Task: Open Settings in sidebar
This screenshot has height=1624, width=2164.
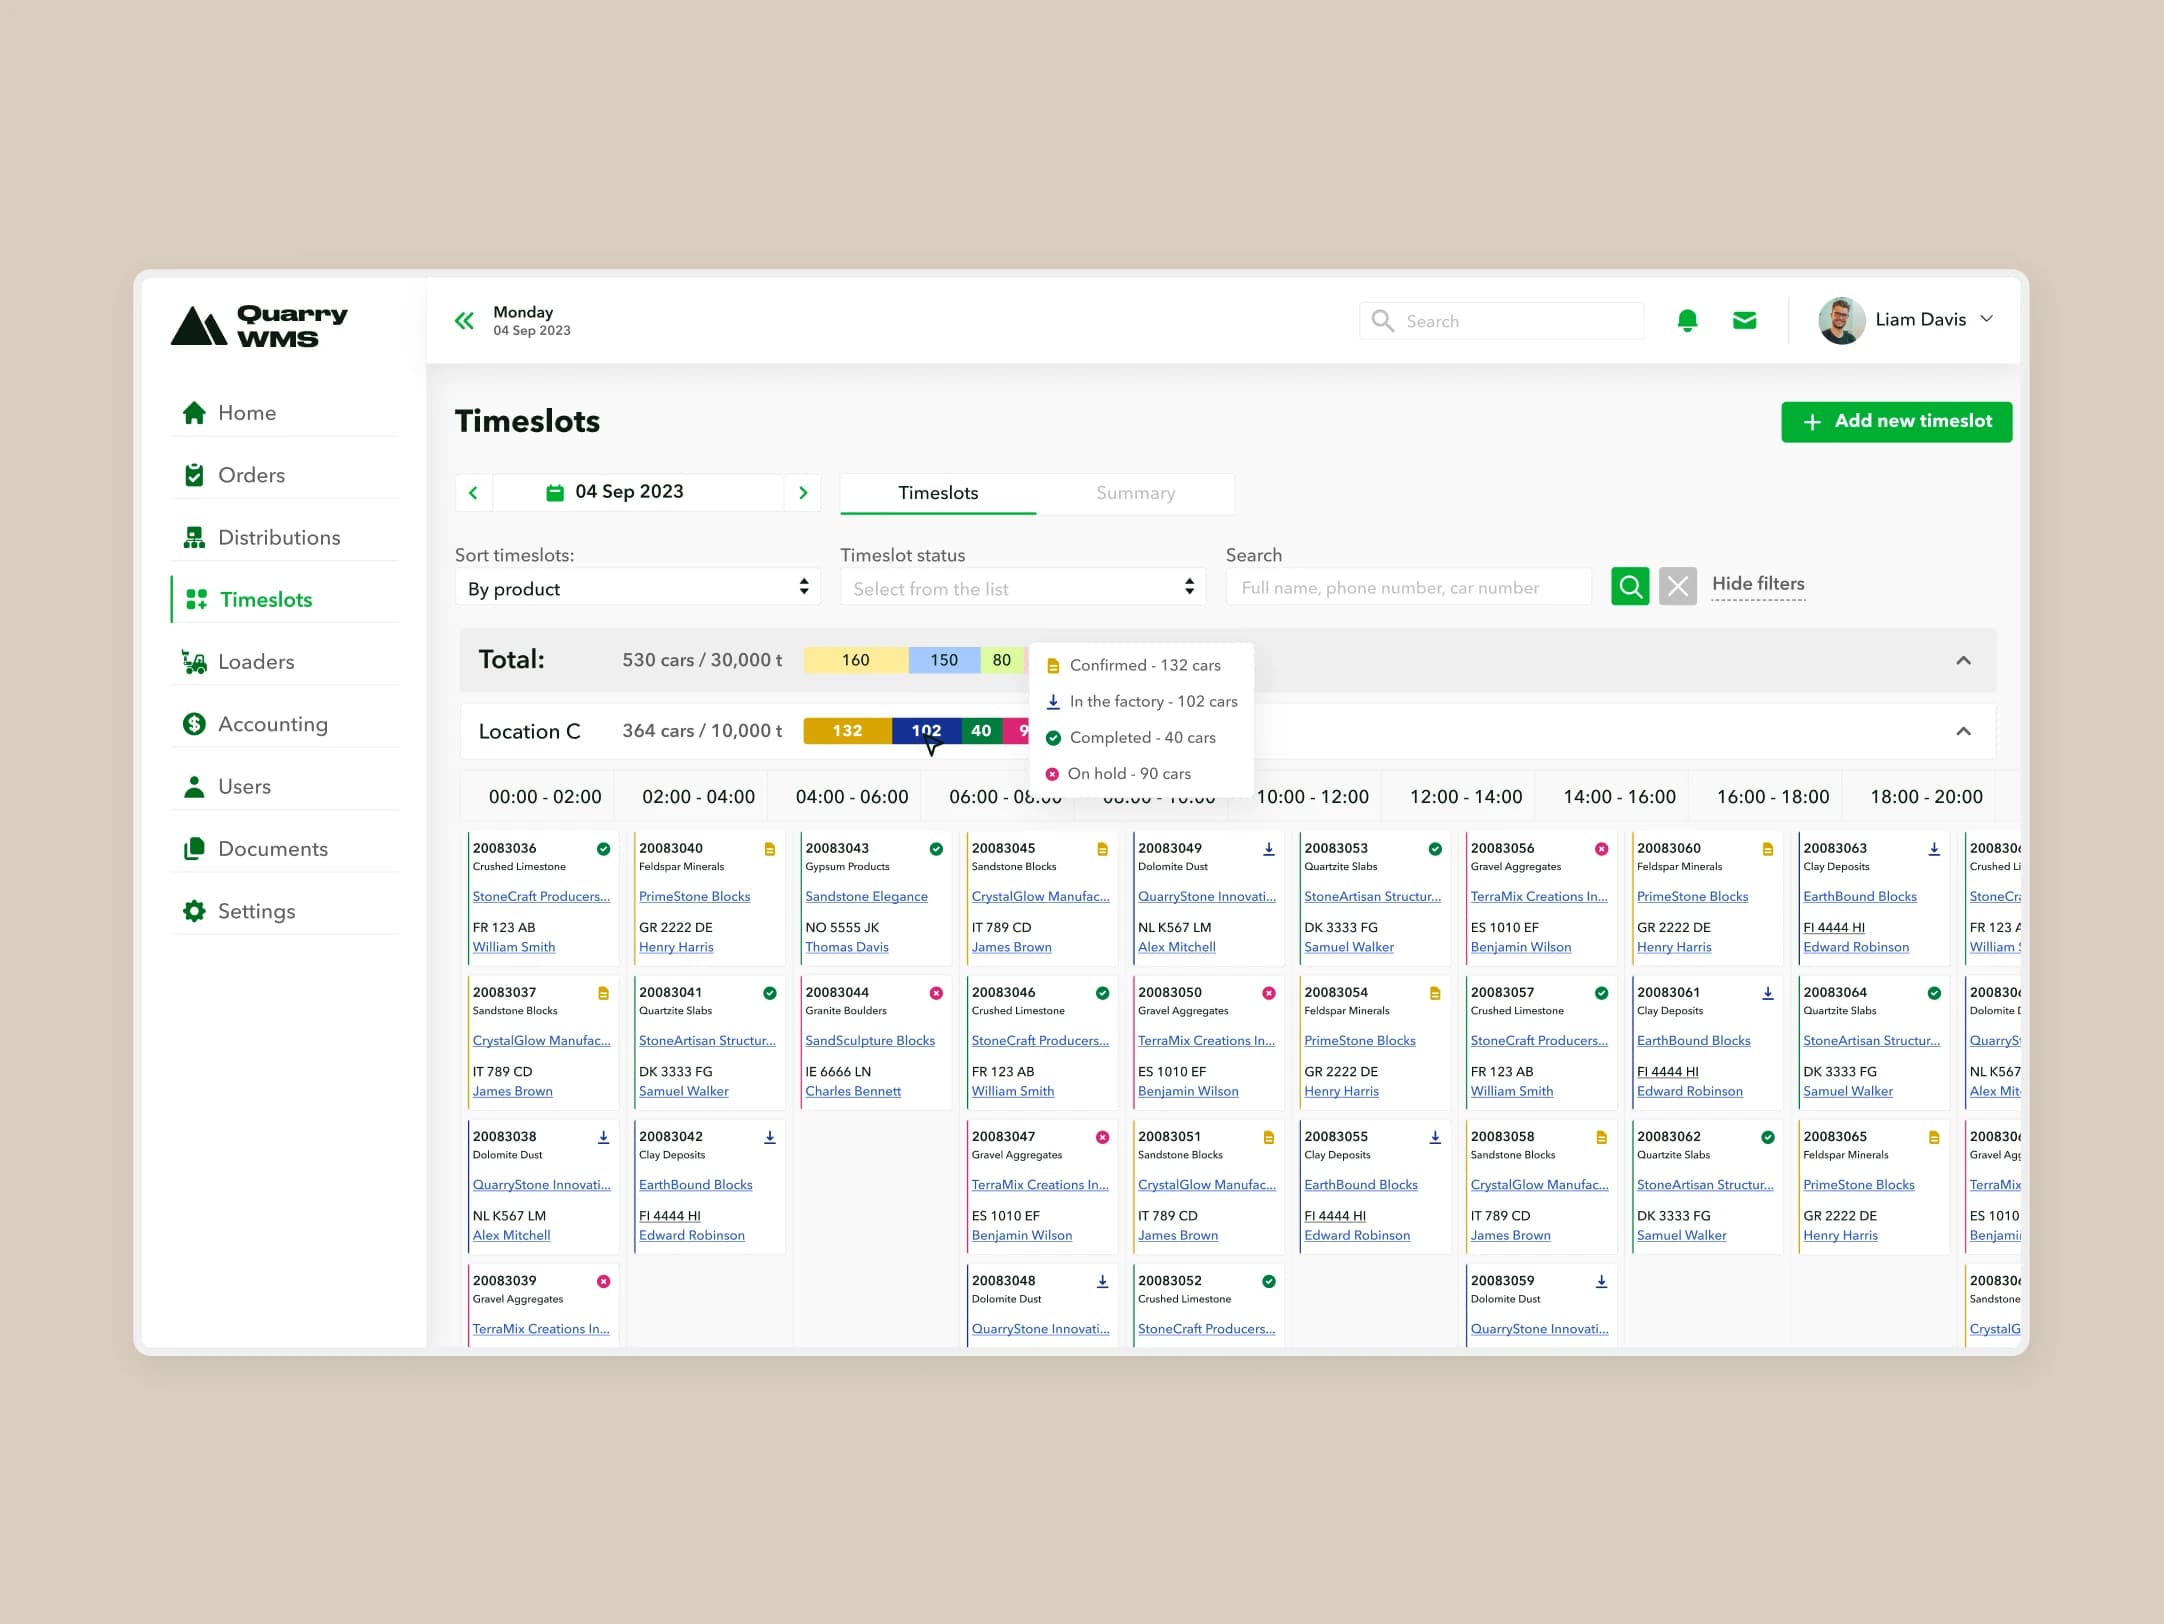Action: 285,911
